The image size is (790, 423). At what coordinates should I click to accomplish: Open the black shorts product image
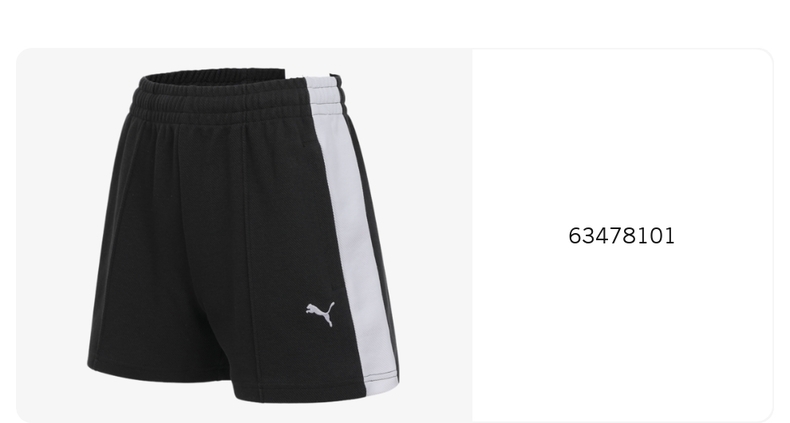coord(244,236)
